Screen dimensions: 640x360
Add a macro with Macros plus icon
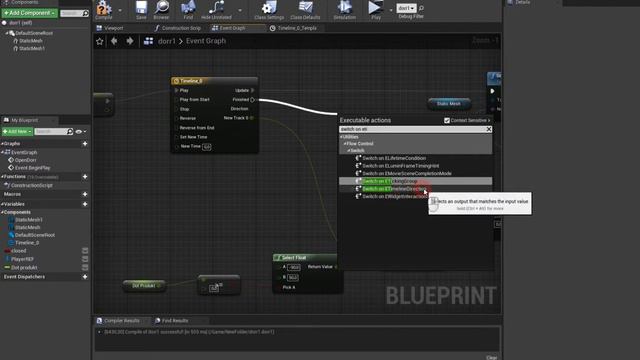pos(85,194)
